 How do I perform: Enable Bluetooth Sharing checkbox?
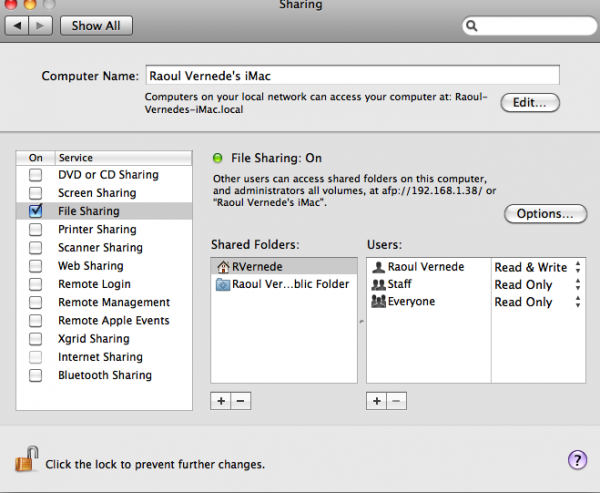(x=36, y=375)
